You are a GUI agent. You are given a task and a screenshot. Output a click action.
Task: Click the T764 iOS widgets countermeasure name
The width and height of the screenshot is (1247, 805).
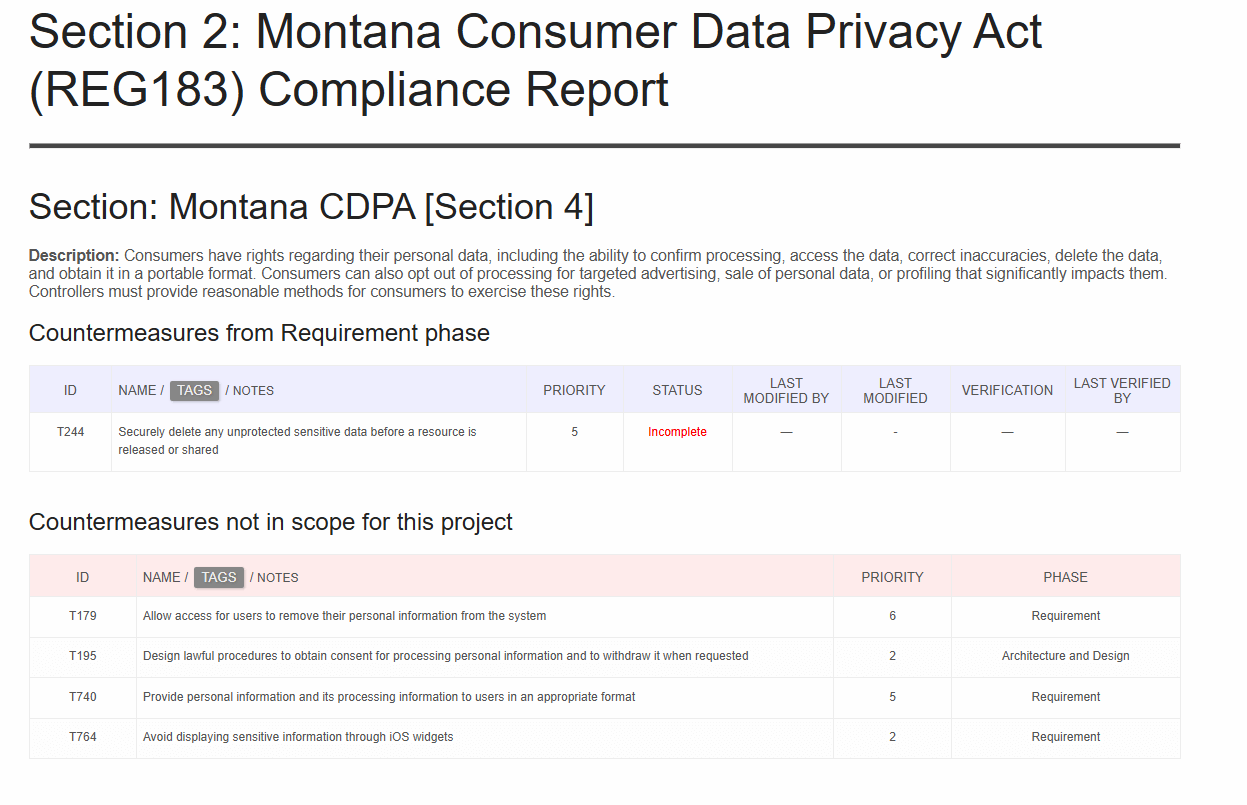click(298, 737)
